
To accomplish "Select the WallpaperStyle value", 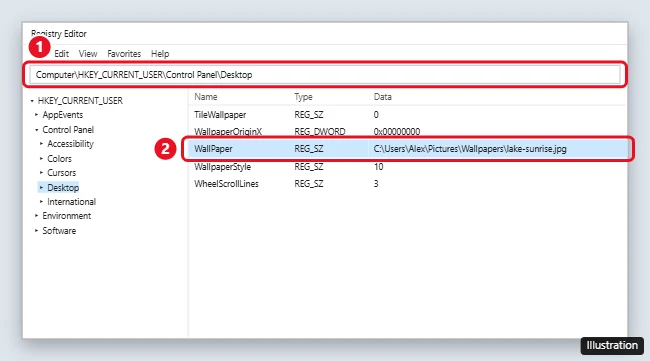I will 222,167.
